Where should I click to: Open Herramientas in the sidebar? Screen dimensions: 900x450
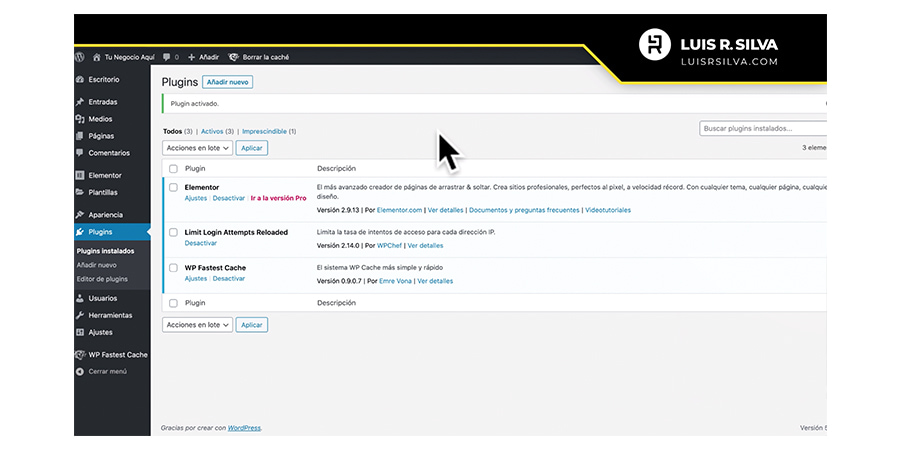click(110, 315)
